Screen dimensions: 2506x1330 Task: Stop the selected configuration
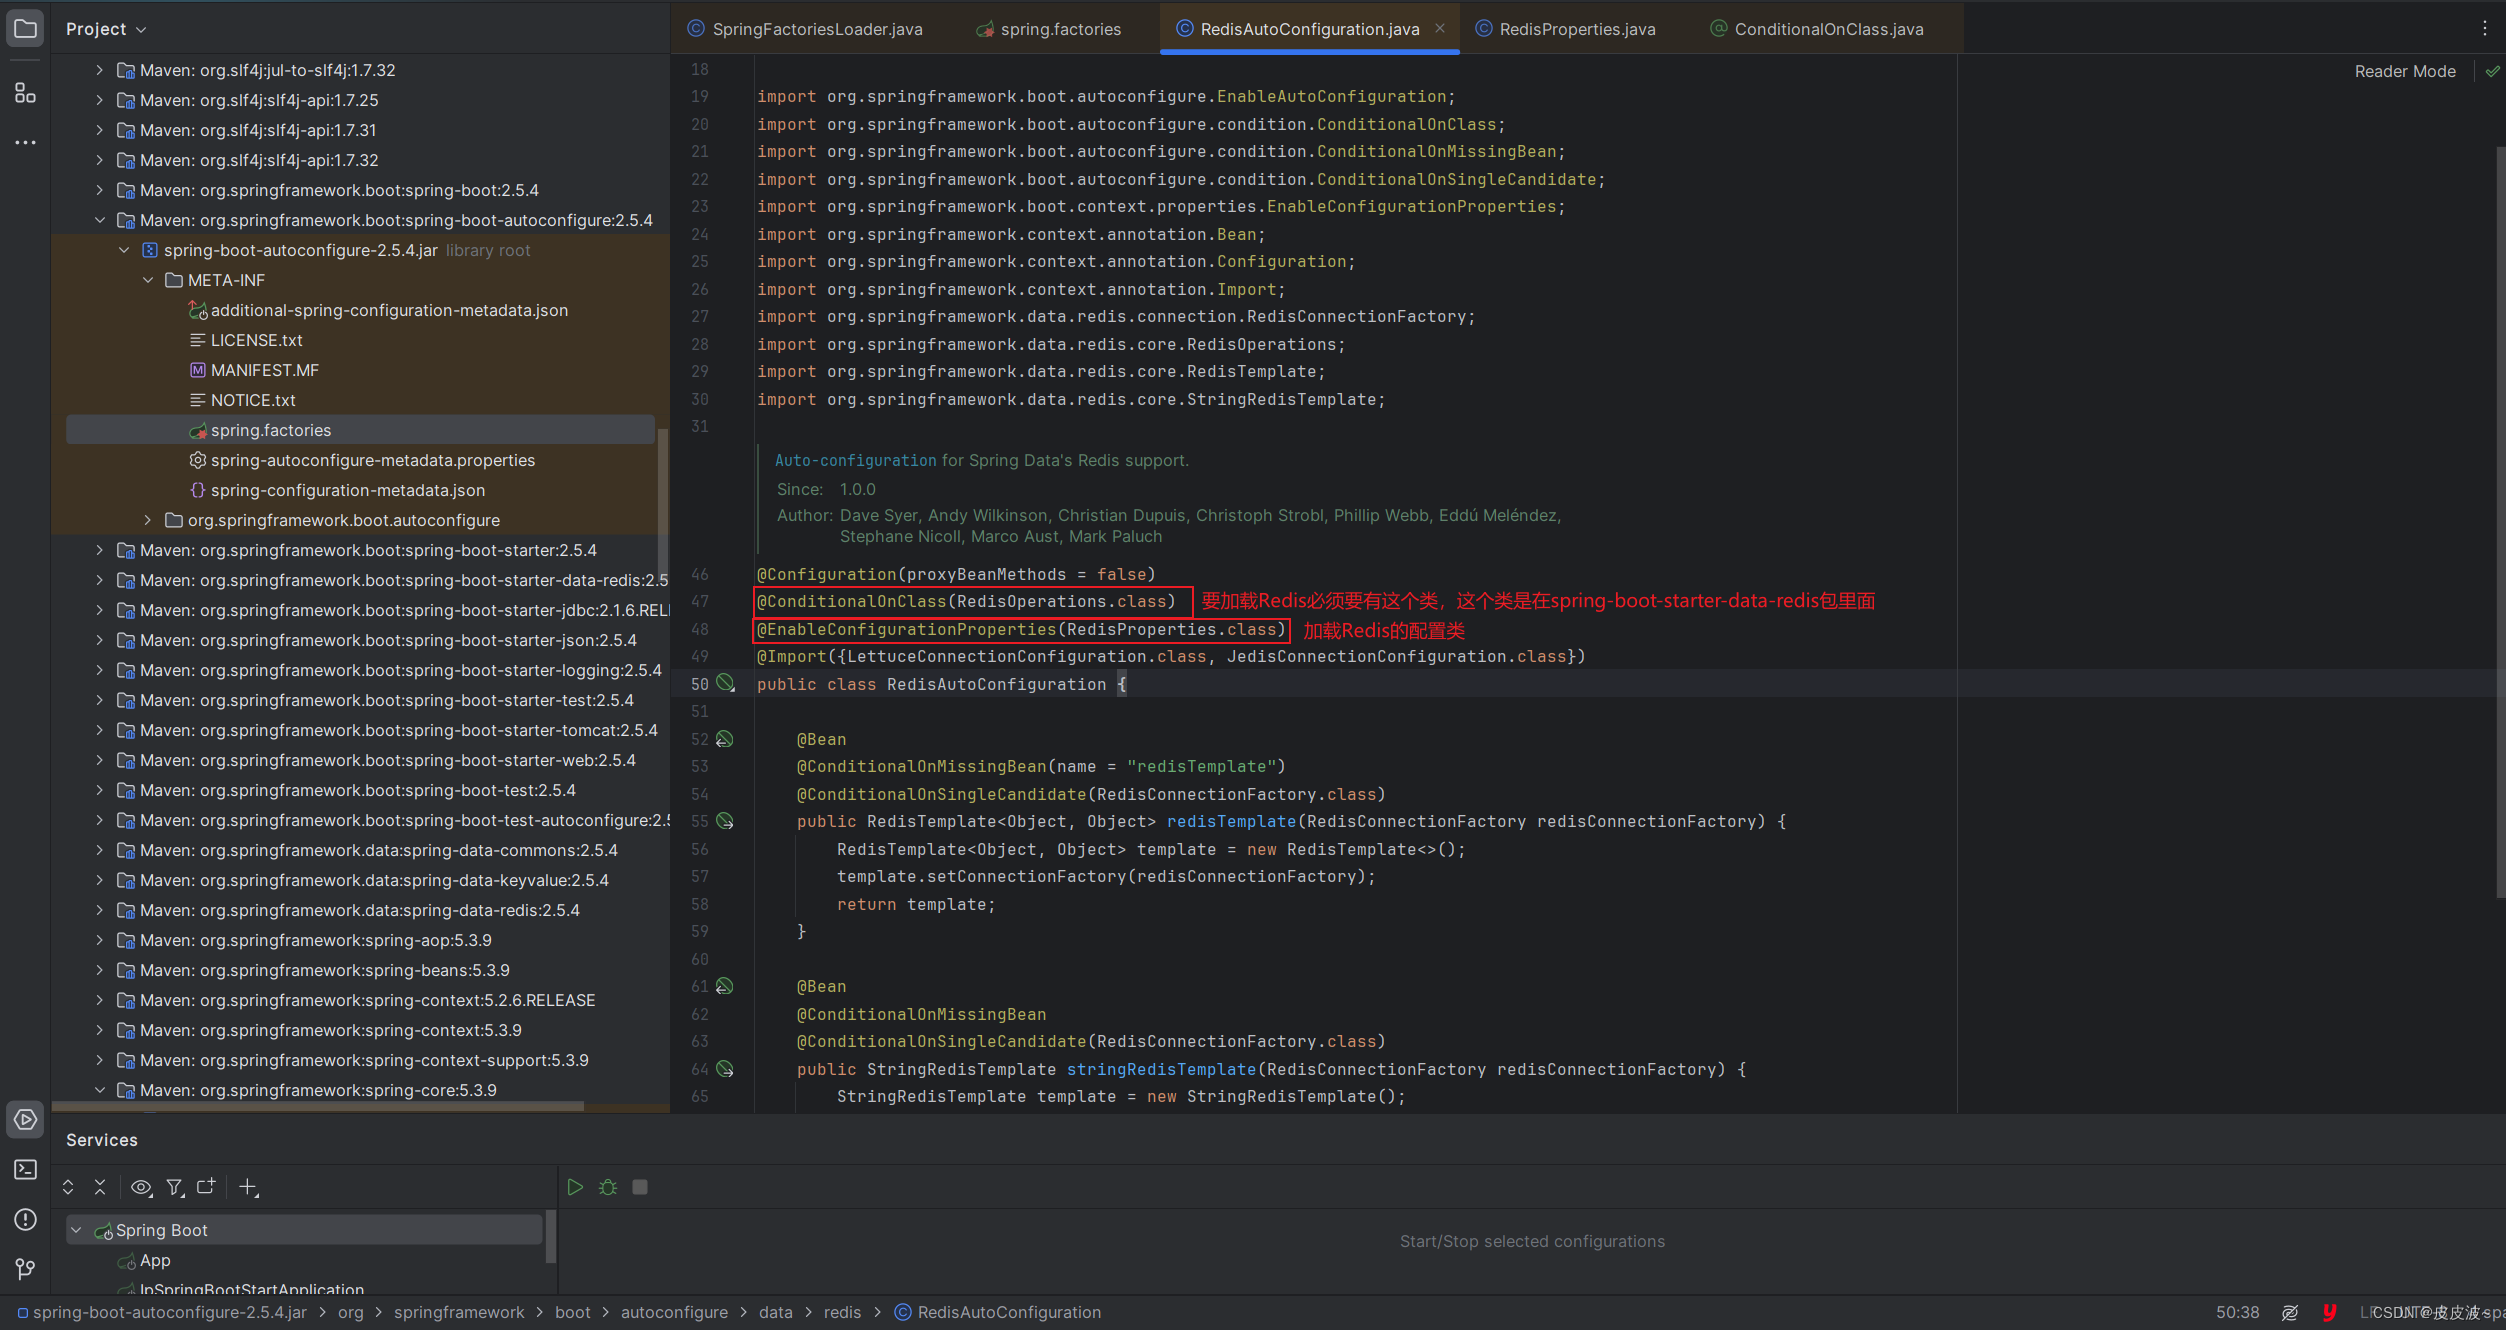pyautogui.click(x=640, y=1187)
